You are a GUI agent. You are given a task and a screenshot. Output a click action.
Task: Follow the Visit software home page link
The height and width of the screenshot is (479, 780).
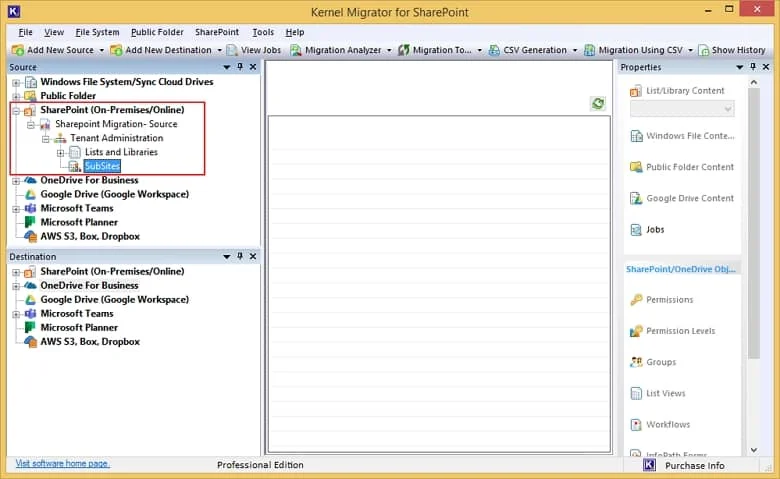click(x=63, y=464)
